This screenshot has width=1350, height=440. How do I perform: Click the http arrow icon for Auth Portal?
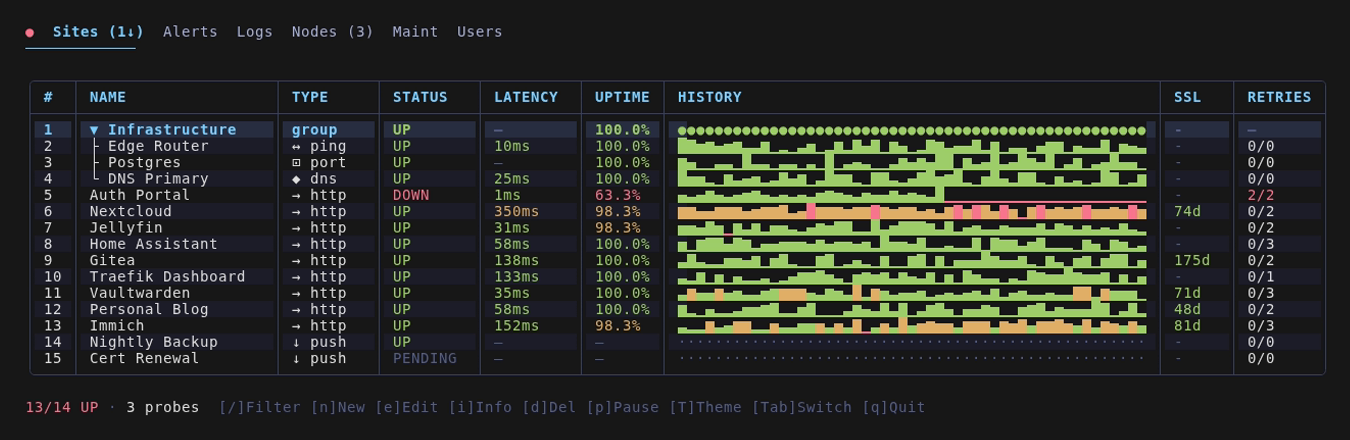[x=296, y=195]
